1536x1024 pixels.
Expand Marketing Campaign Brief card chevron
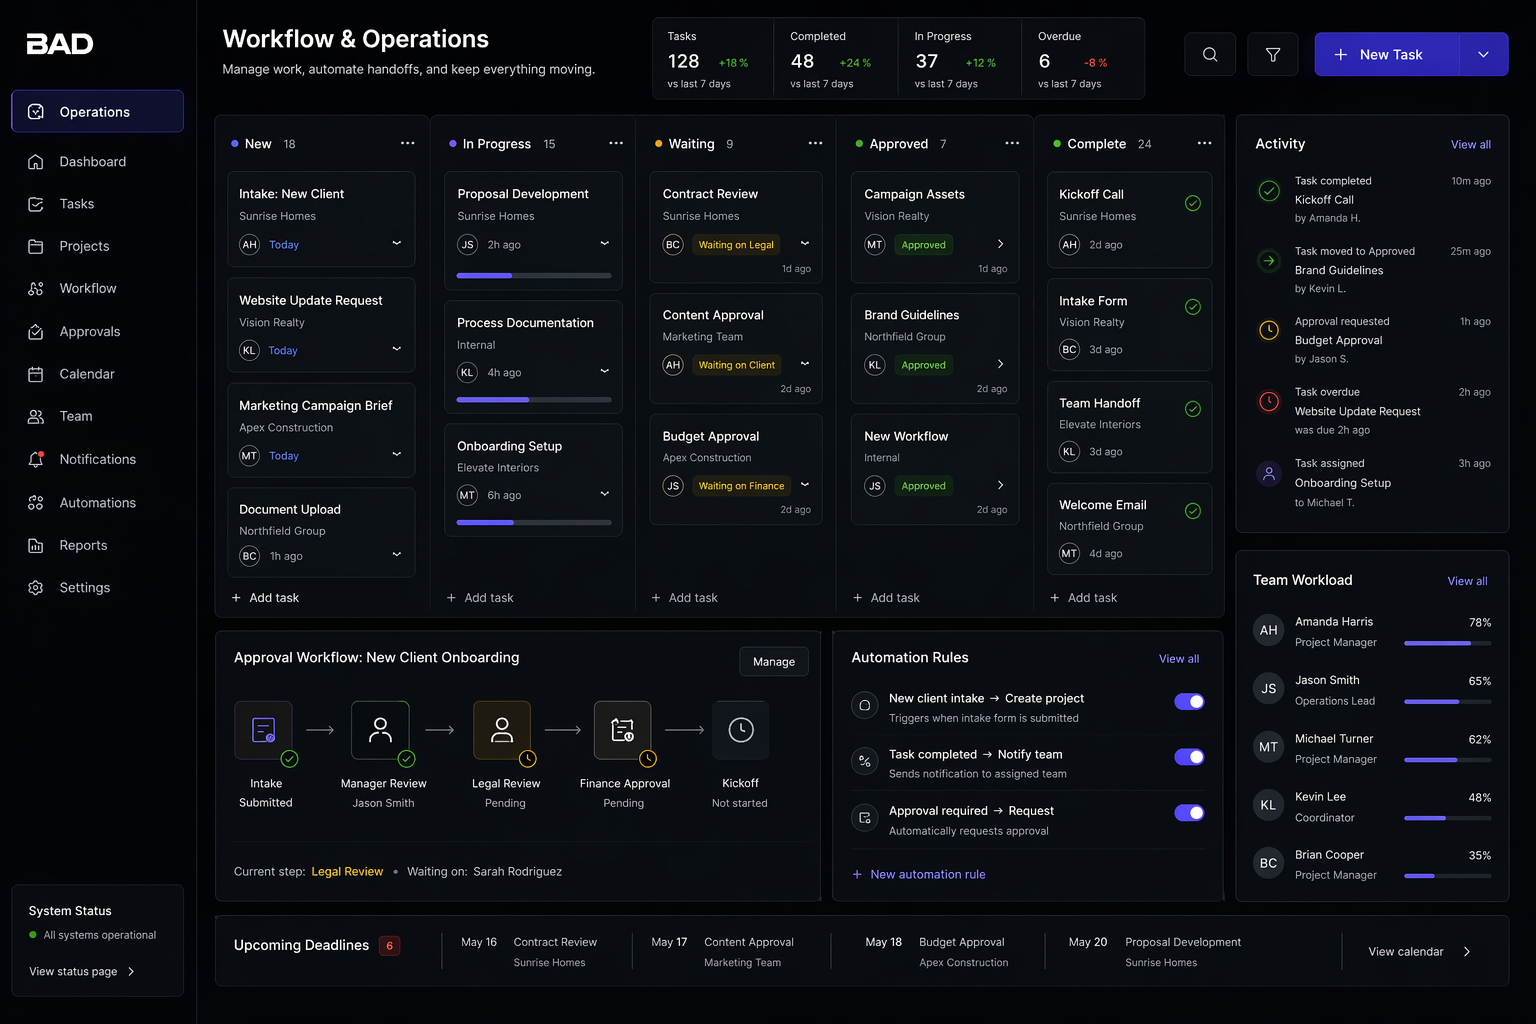click(x=397, y=454)
